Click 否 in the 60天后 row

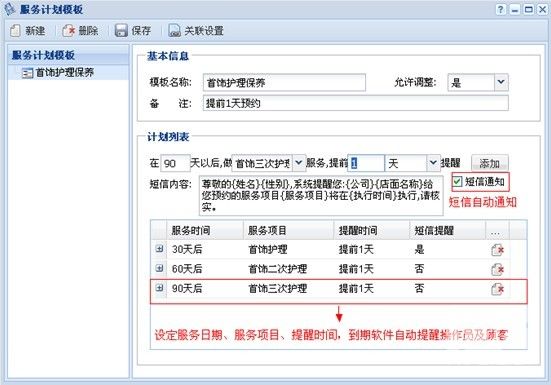419,269
